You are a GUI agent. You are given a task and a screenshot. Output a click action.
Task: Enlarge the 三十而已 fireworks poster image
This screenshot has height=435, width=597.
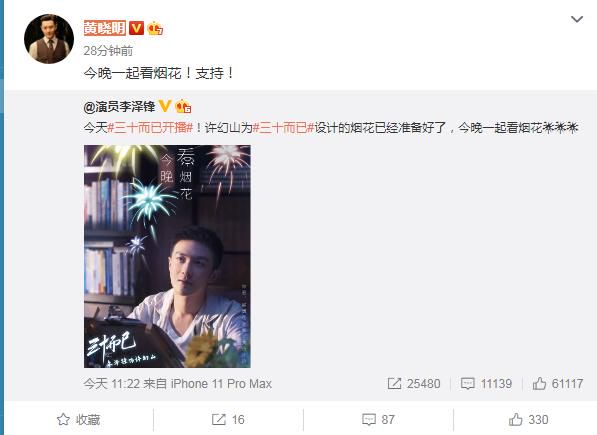point(167,256)
